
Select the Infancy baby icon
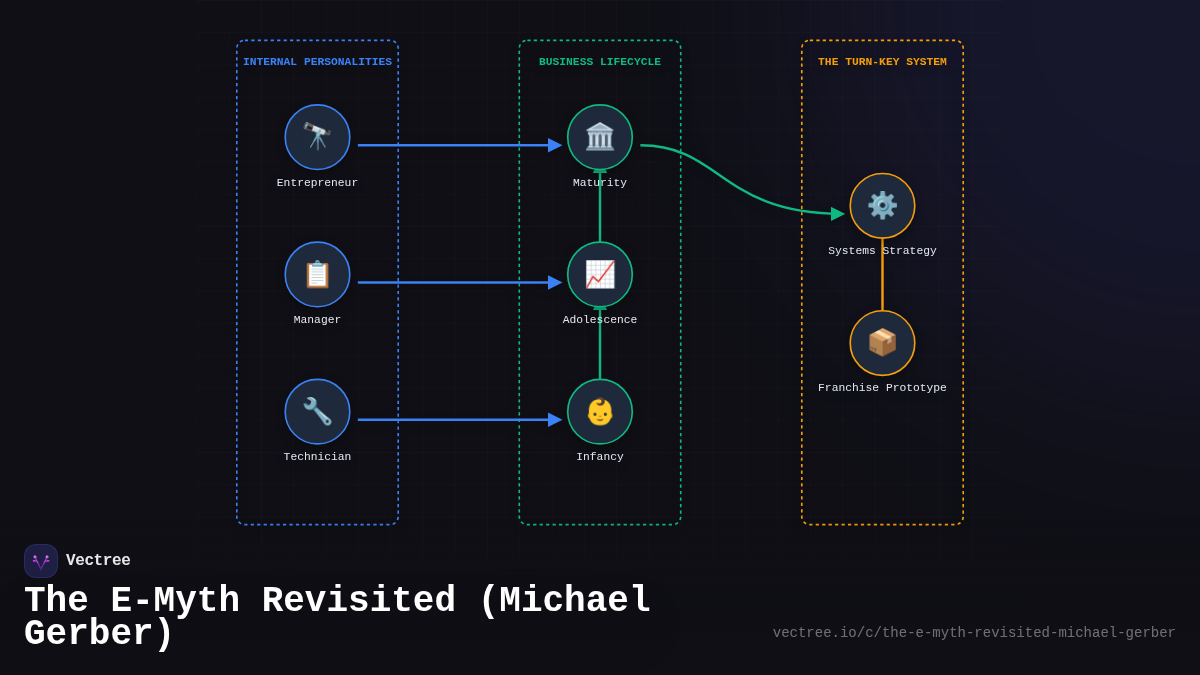point(600,411)
